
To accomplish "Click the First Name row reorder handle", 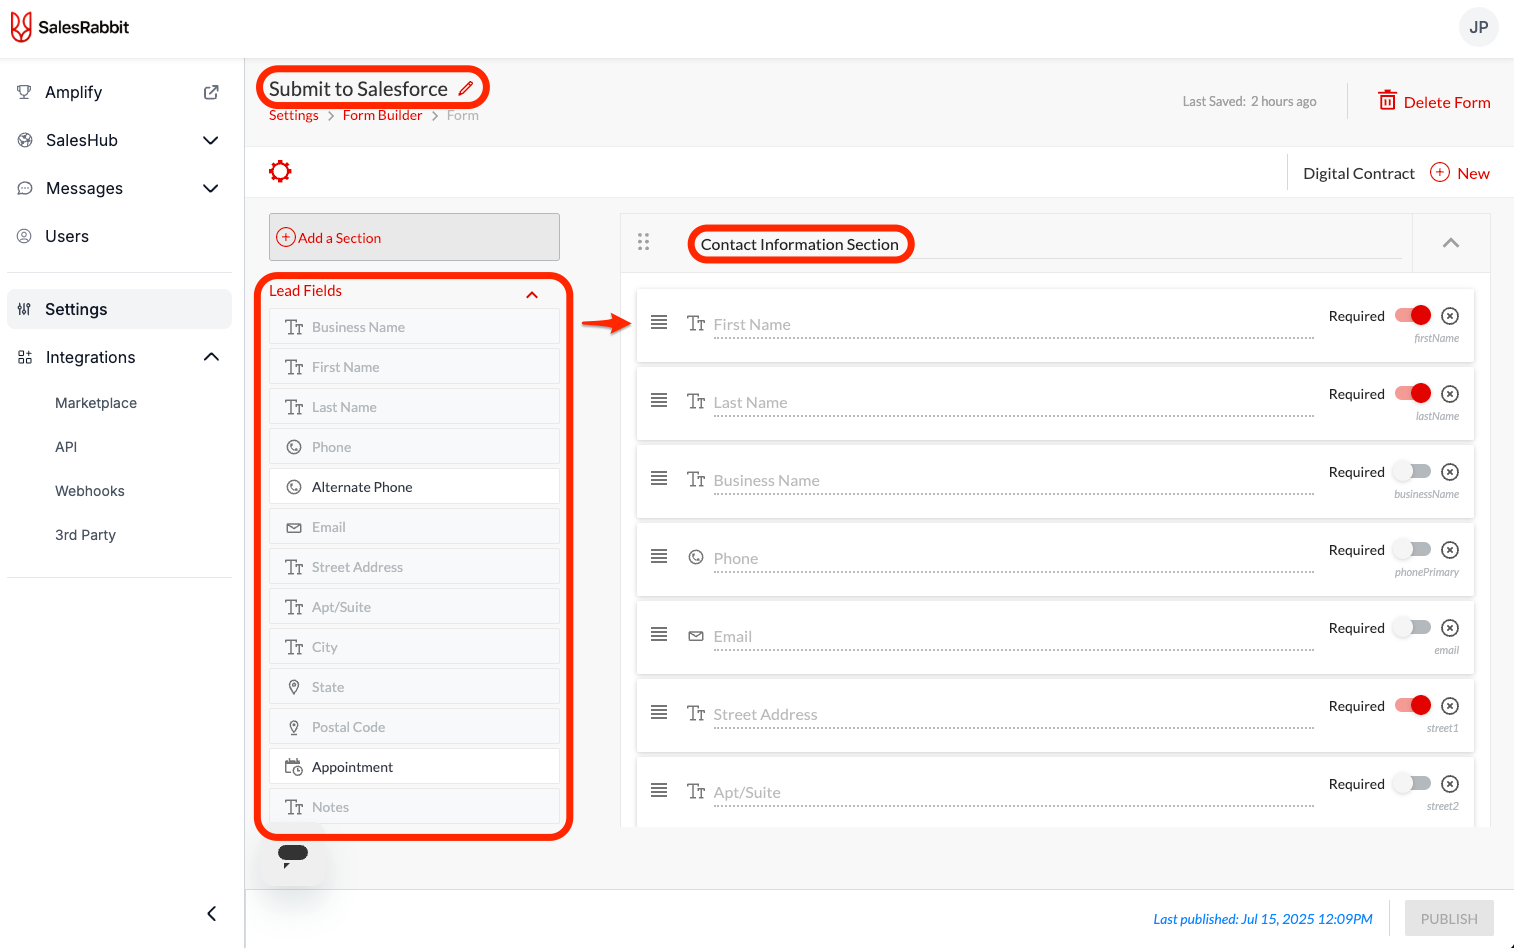I will [x=659, y=322].
